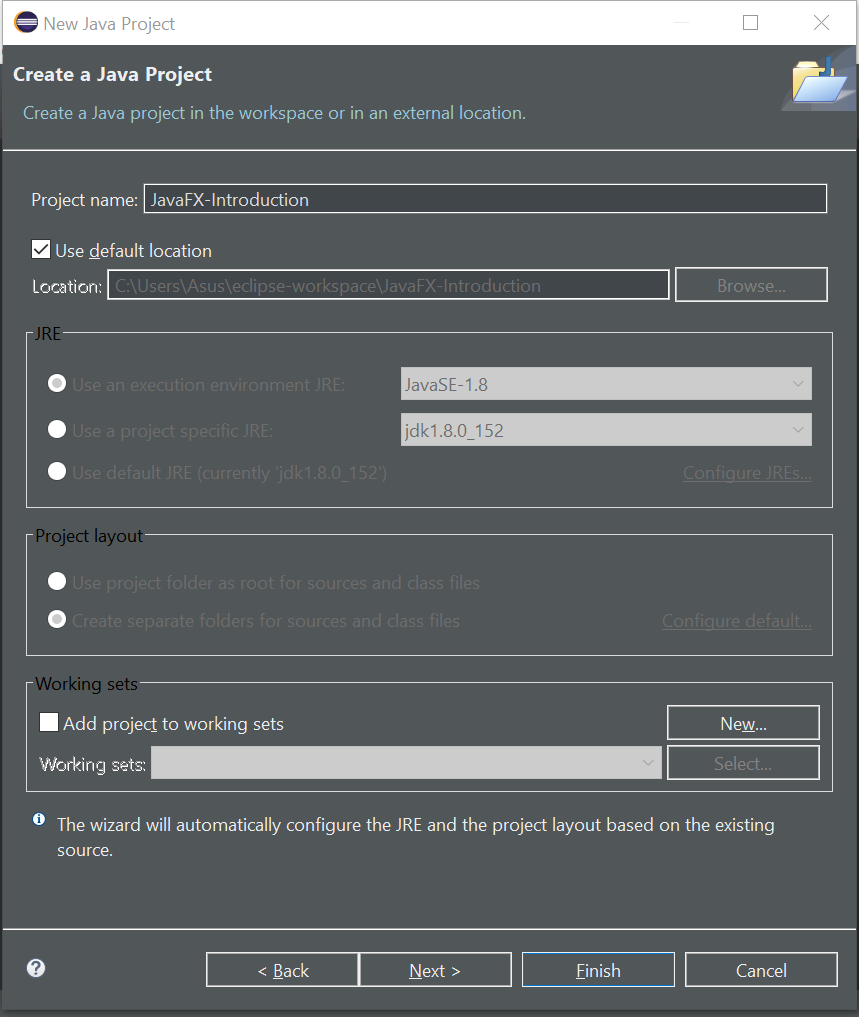The width and height of the screenshot is (859, 1017).
Task: Click the Java project folder wizard icon
Action: 819,80
